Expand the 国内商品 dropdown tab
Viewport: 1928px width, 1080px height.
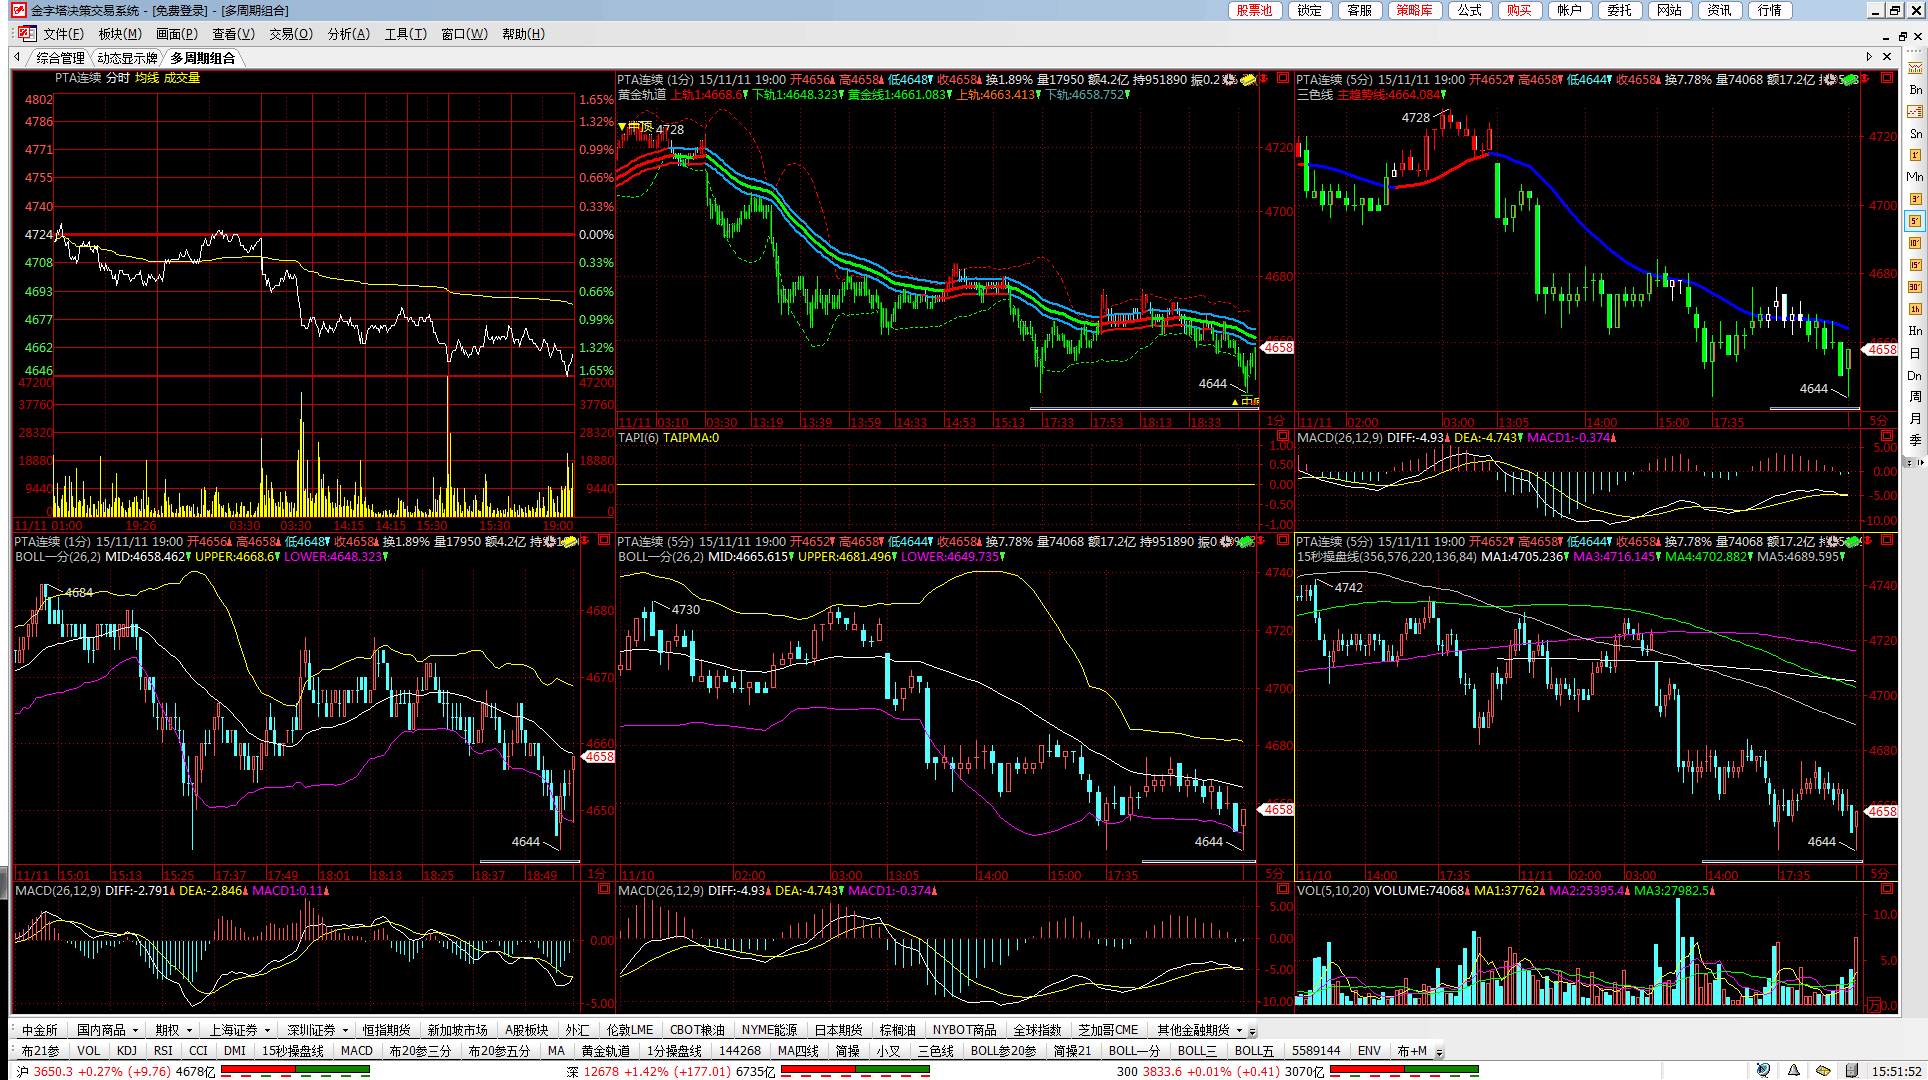[133, 1030]
